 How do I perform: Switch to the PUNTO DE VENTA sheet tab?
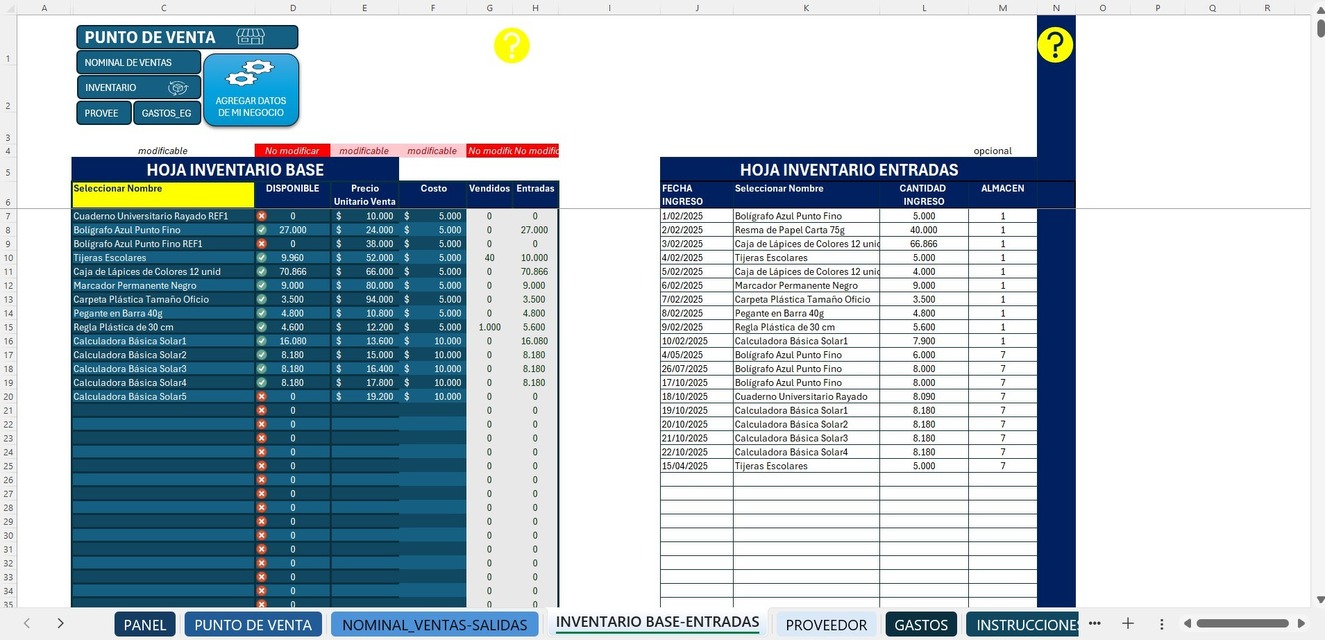(x=253, y=625)
